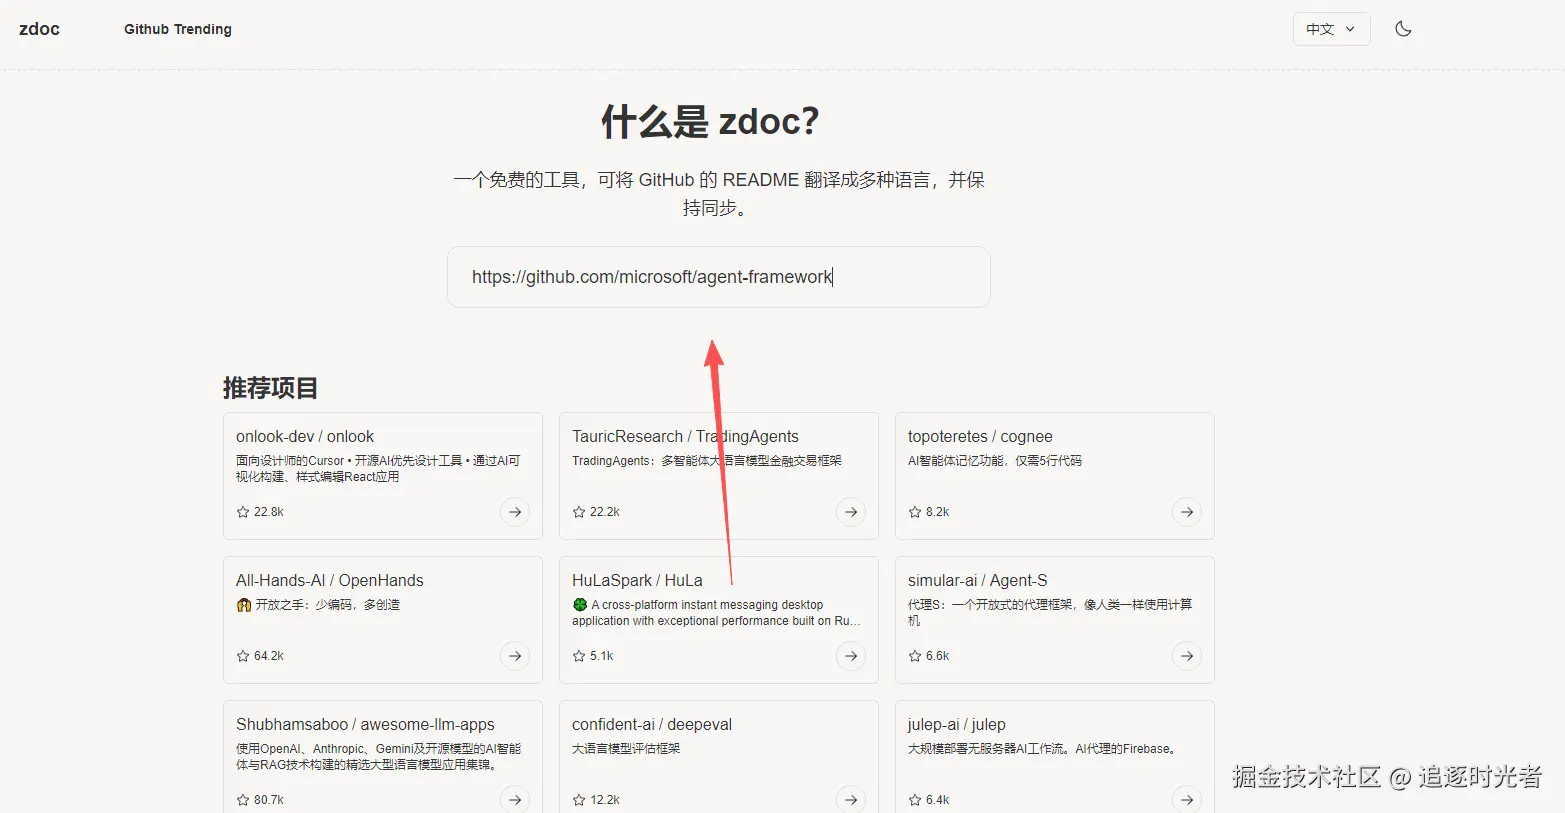
Task: Click the 64.2k star count on OpenHands
Action: (269, 656)
